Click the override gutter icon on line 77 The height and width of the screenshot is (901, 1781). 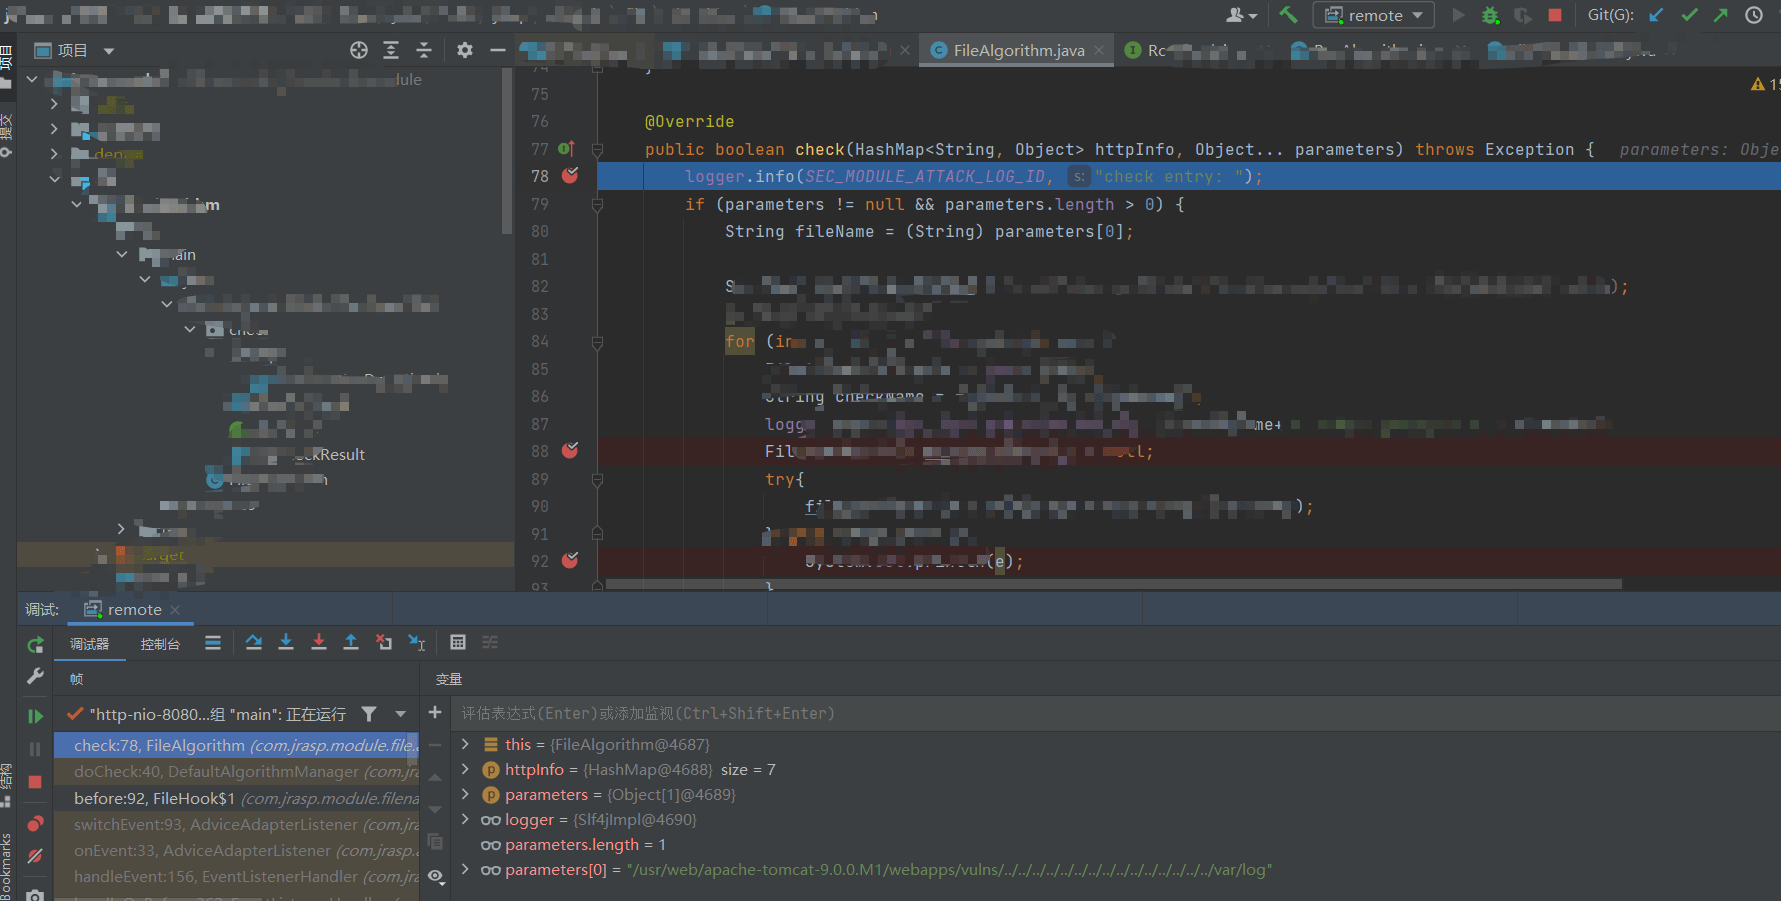[x=566, y=149]
